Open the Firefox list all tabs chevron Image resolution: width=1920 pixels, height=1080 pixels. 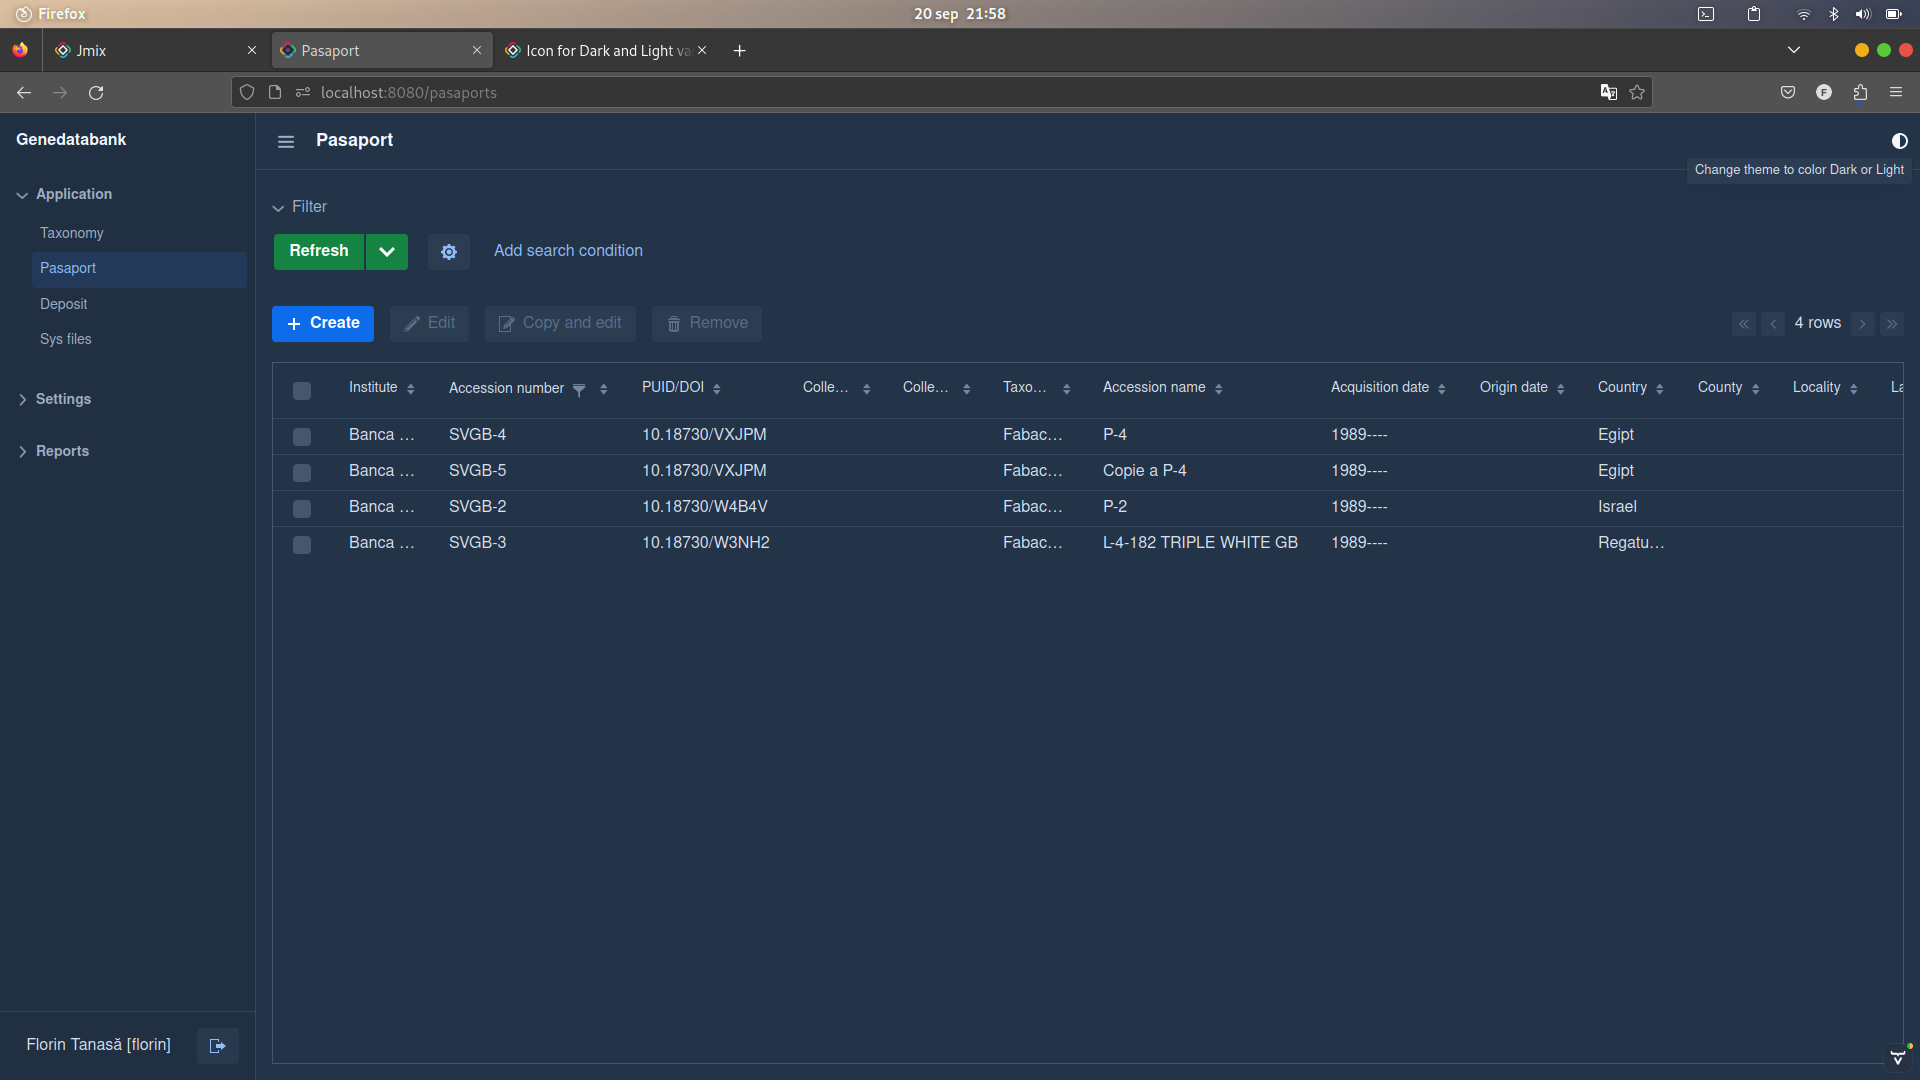click(1794, 50)
